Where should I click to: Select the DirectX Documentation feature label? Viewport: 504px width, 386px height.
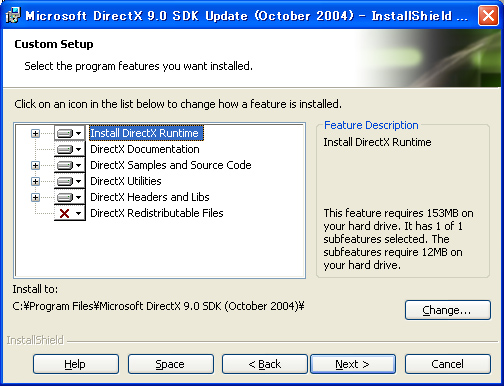tap(145, 149)
